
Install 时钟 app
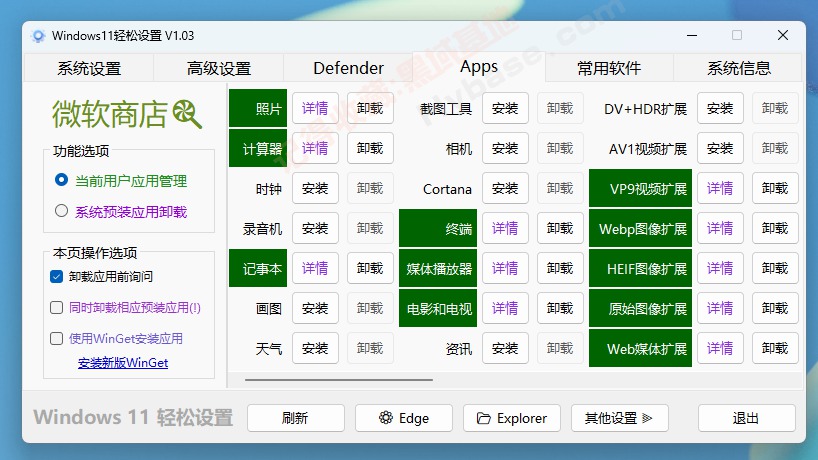[315, 188]
